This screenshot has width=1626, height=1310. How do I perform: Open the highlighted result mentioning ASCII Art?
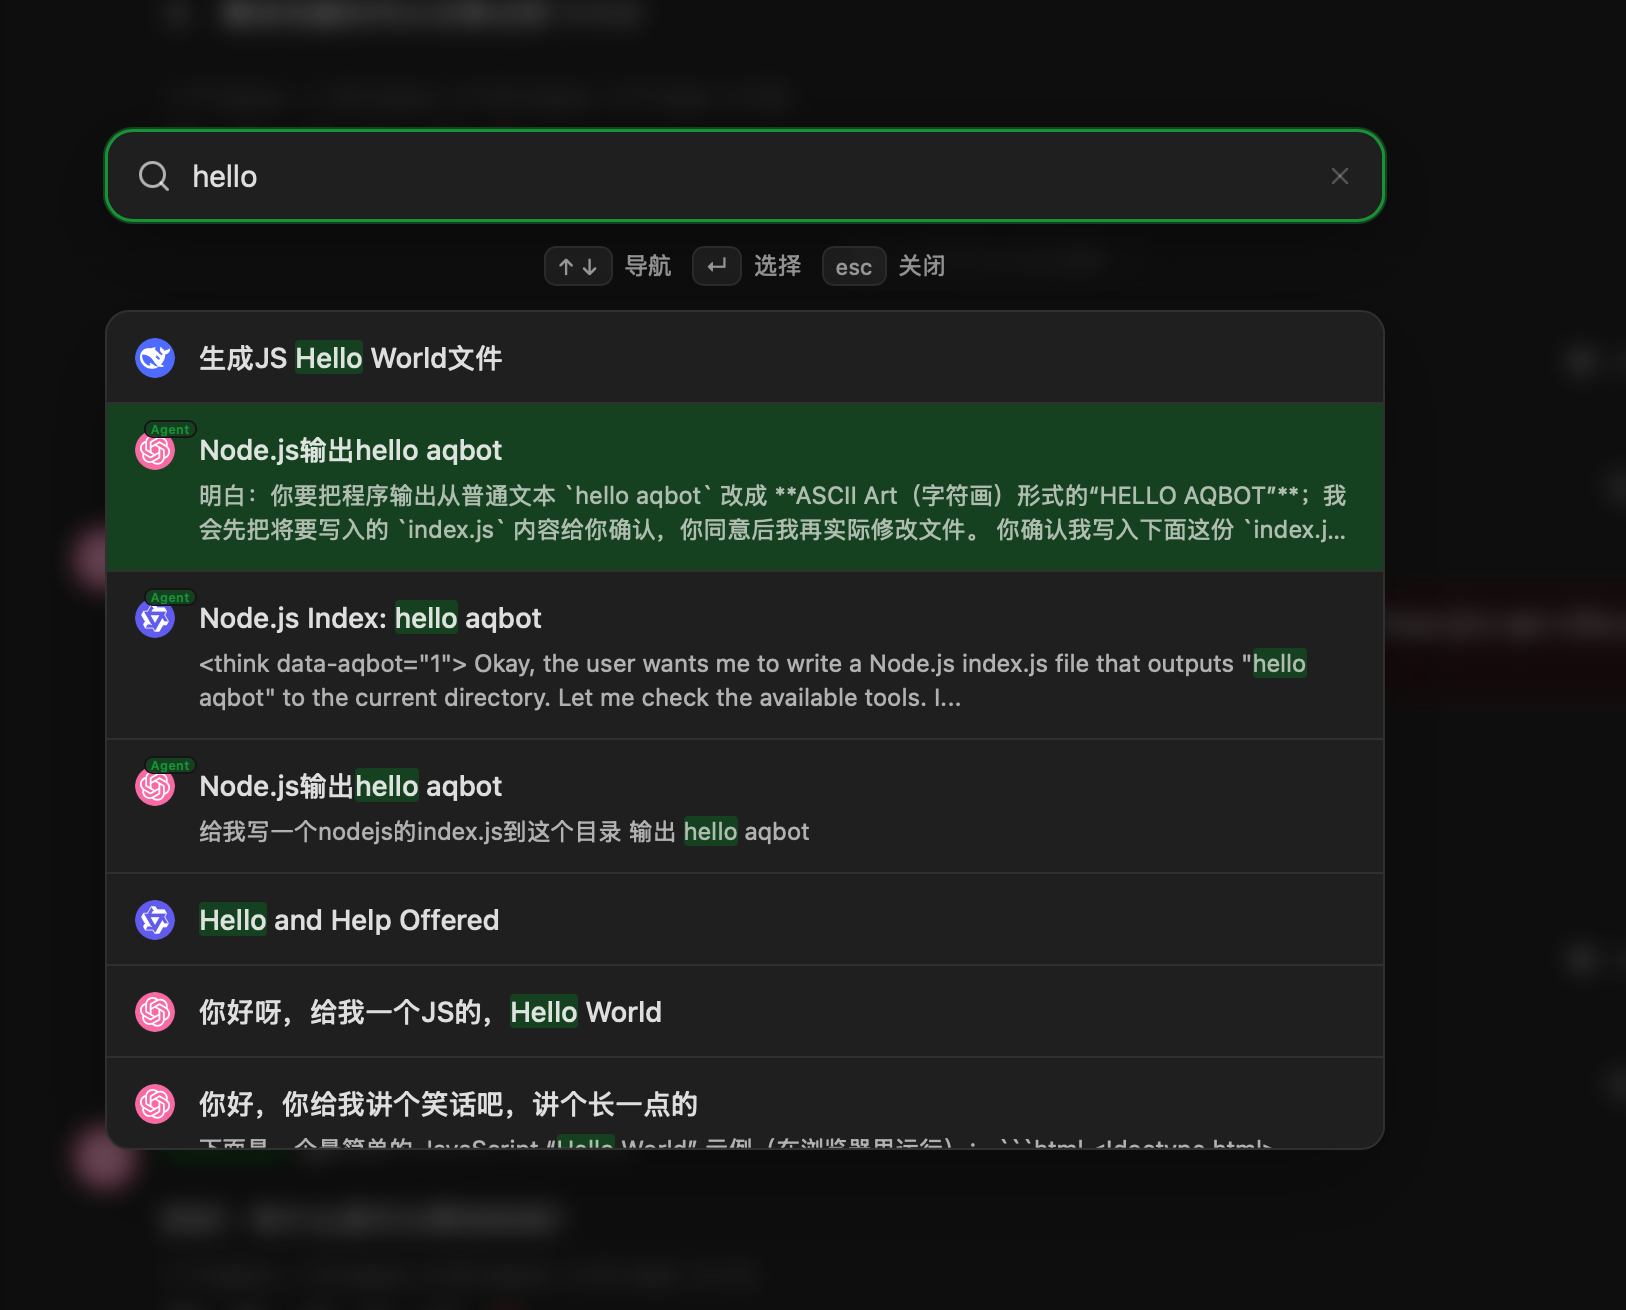745,488
